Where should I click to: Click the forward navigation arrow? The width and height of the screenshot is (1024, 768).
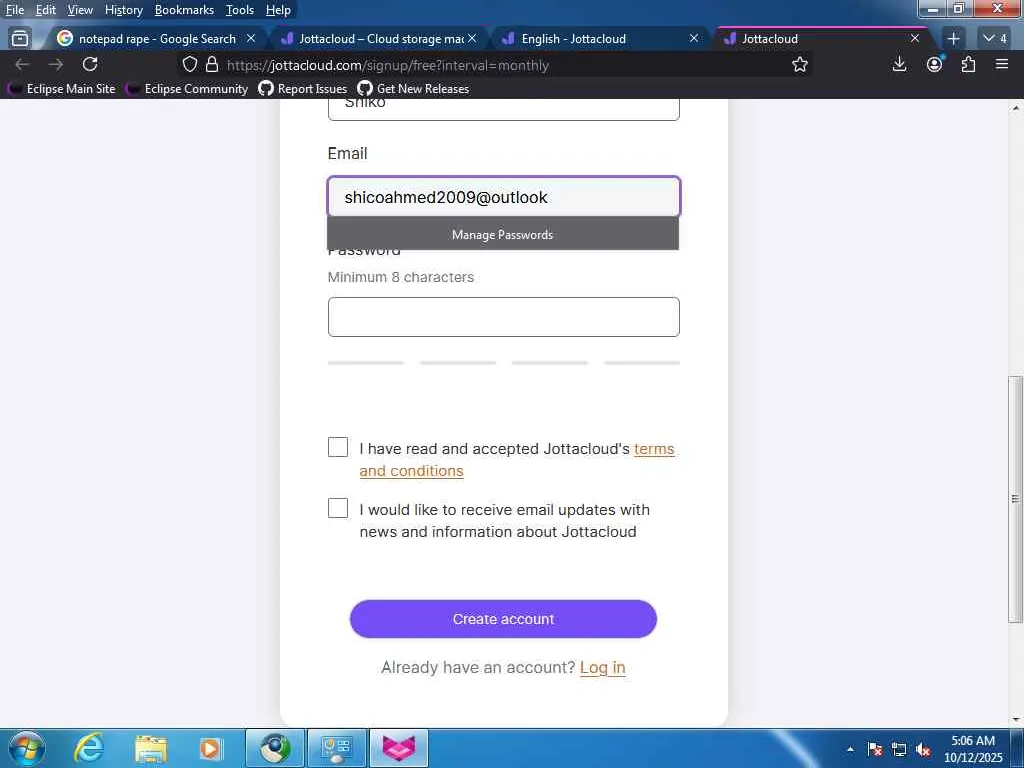pyautogui.click(x=56, y=64)
